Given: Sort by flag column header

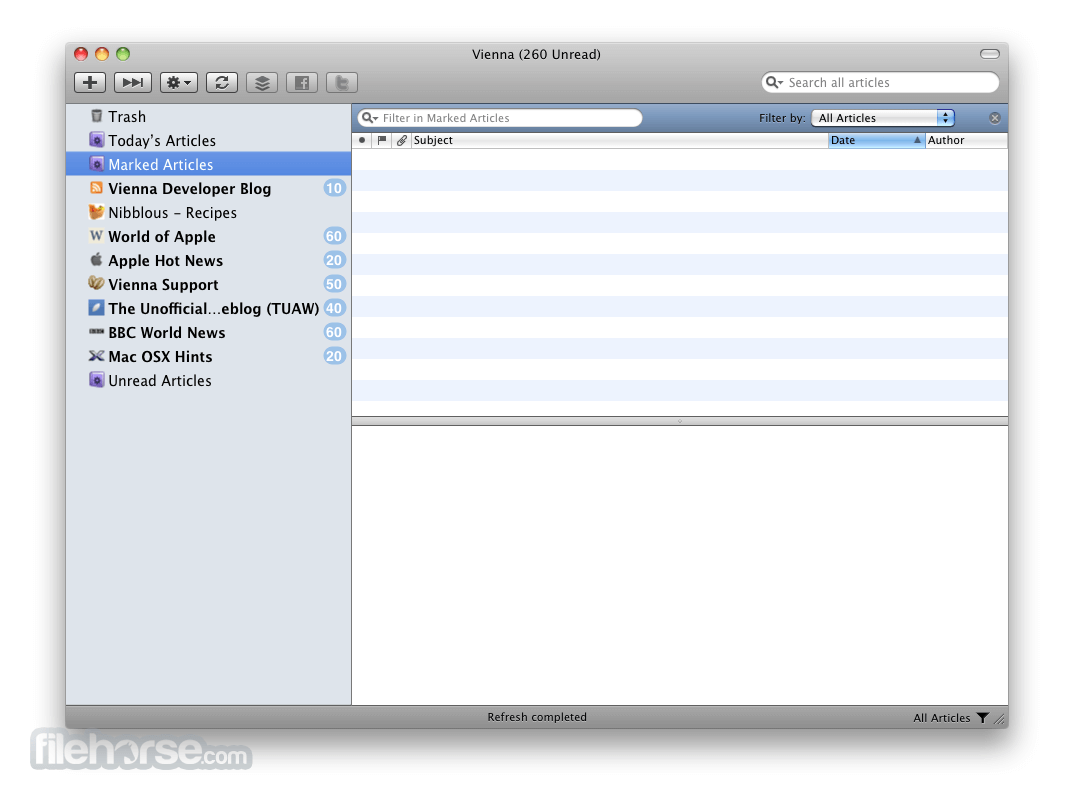Looking at the screenshot, I should click(x=382, y=140).
